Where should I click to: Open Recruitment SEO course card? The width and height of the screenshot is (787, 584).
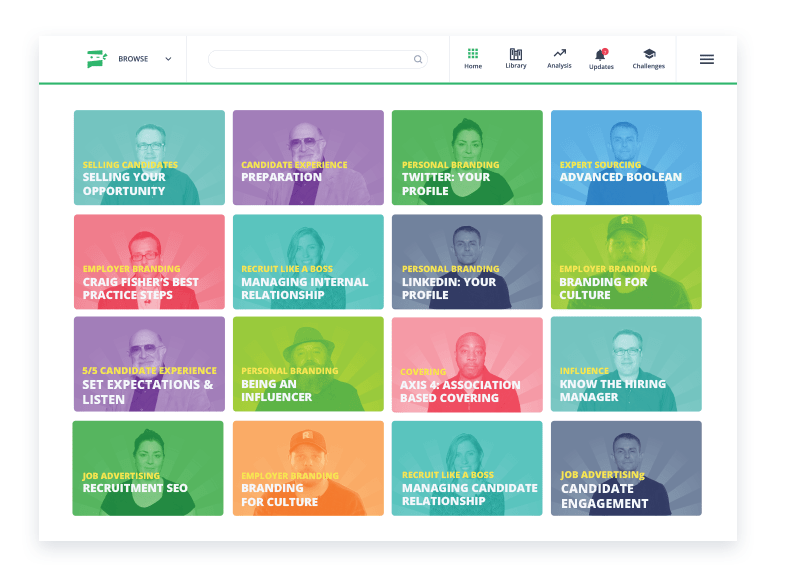[148, 468]
